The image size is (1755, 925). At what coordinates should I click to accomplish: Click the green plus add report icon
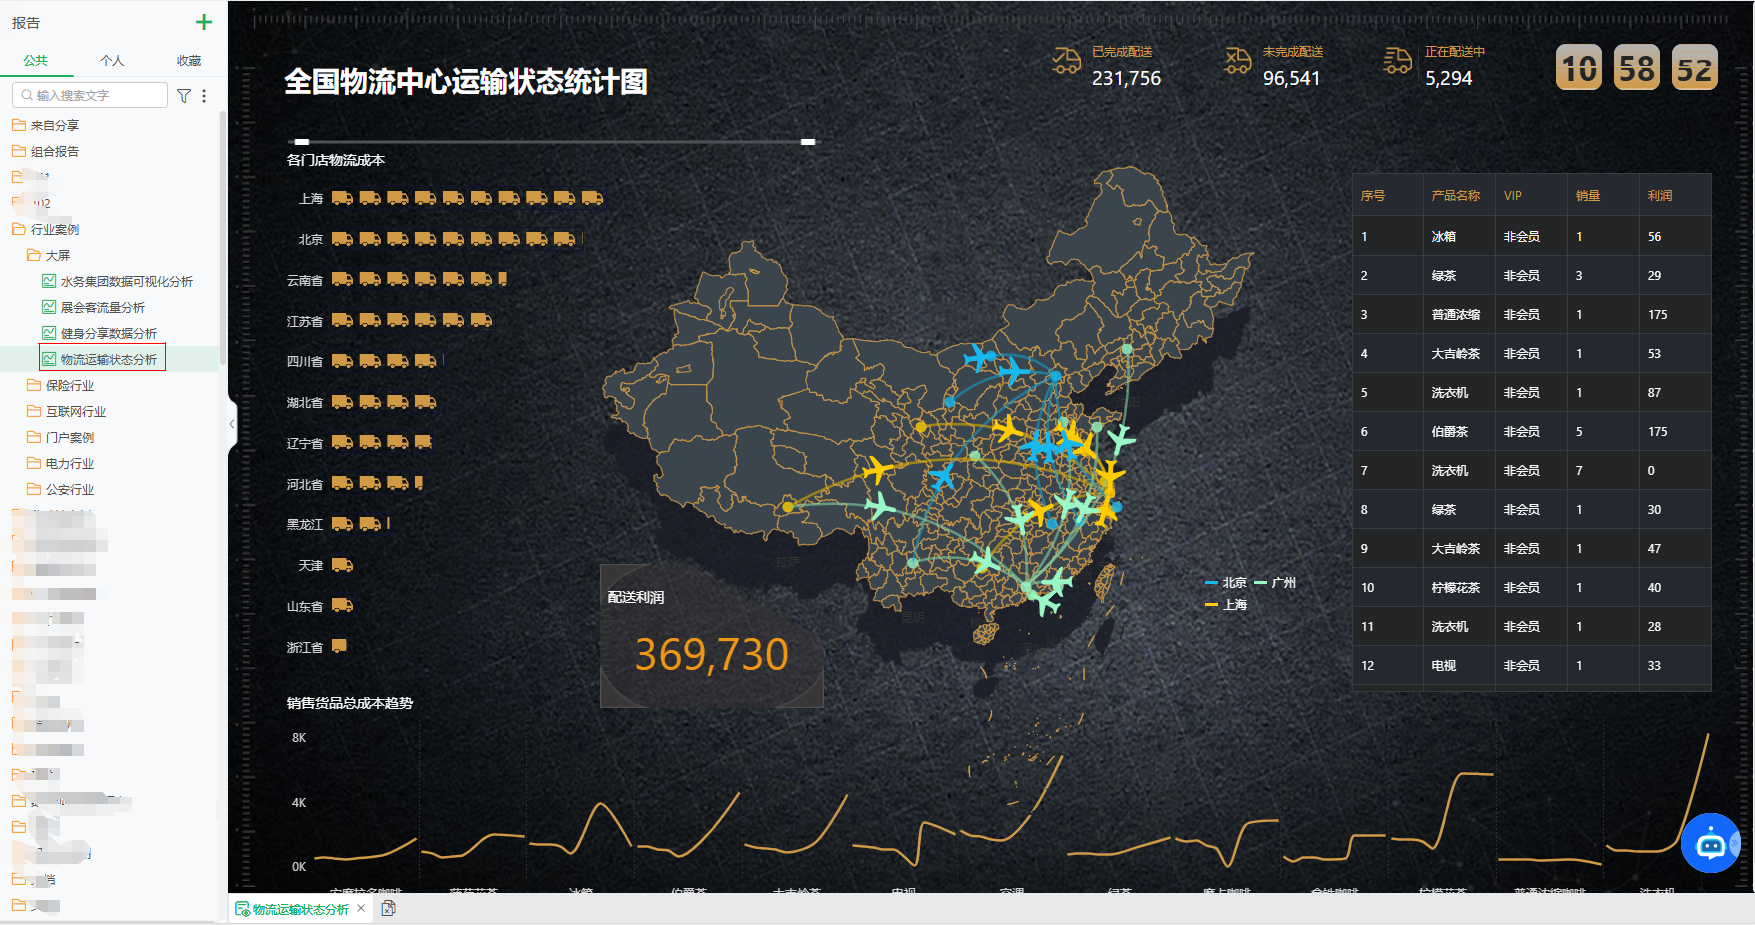(x=204, y=22)
